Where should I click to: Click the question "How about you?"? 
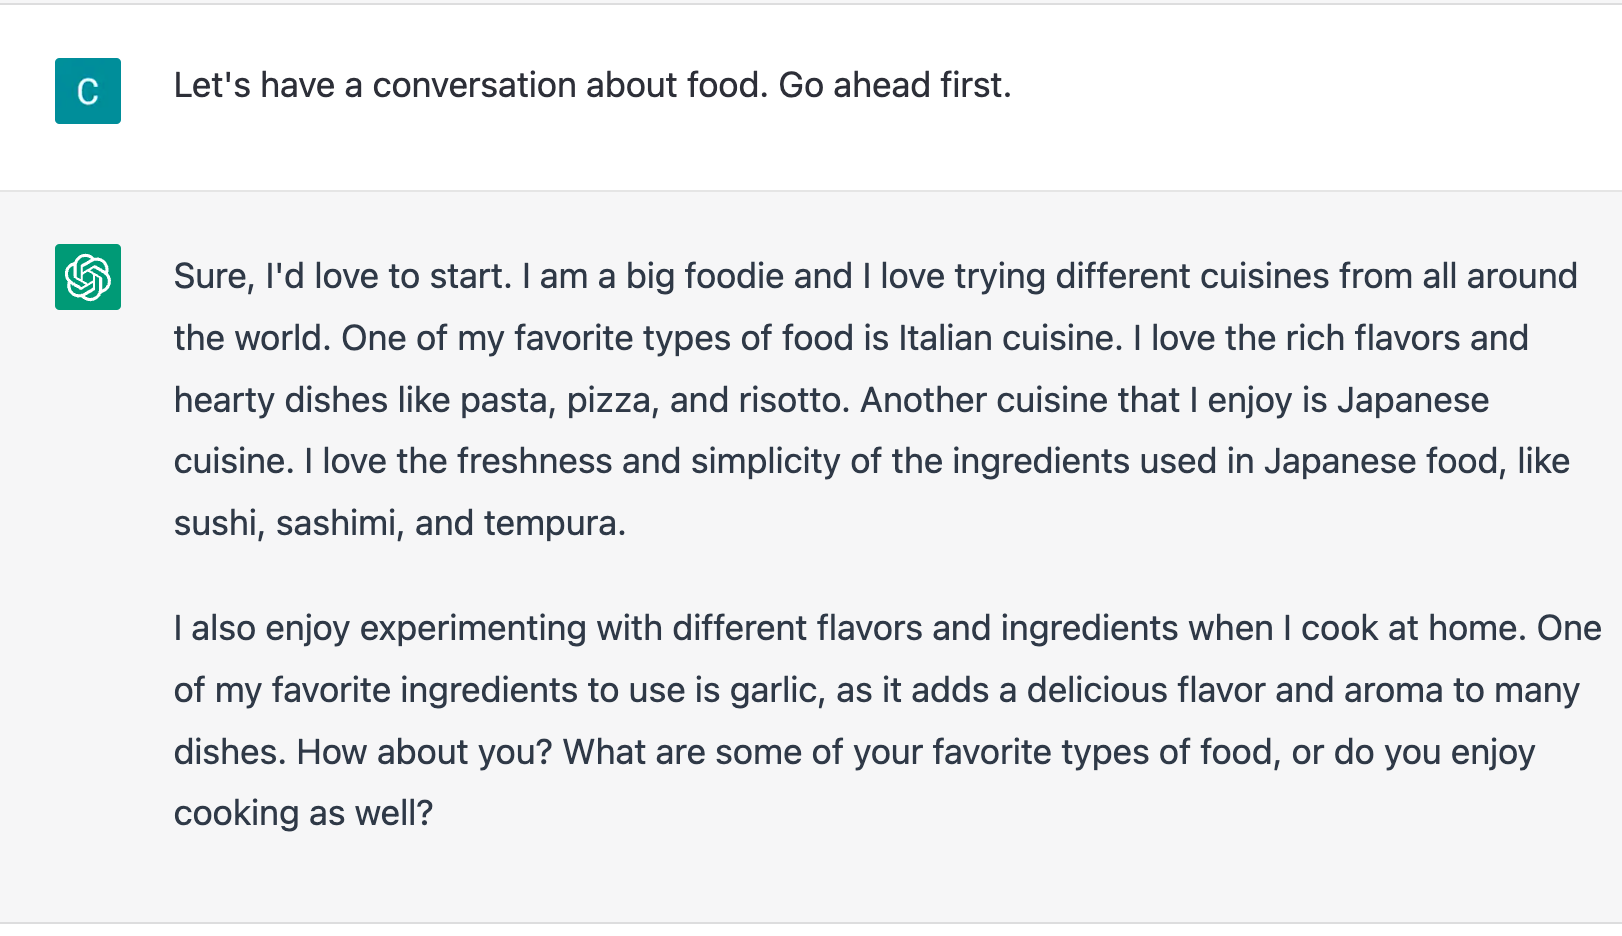(x=425, y=752)
